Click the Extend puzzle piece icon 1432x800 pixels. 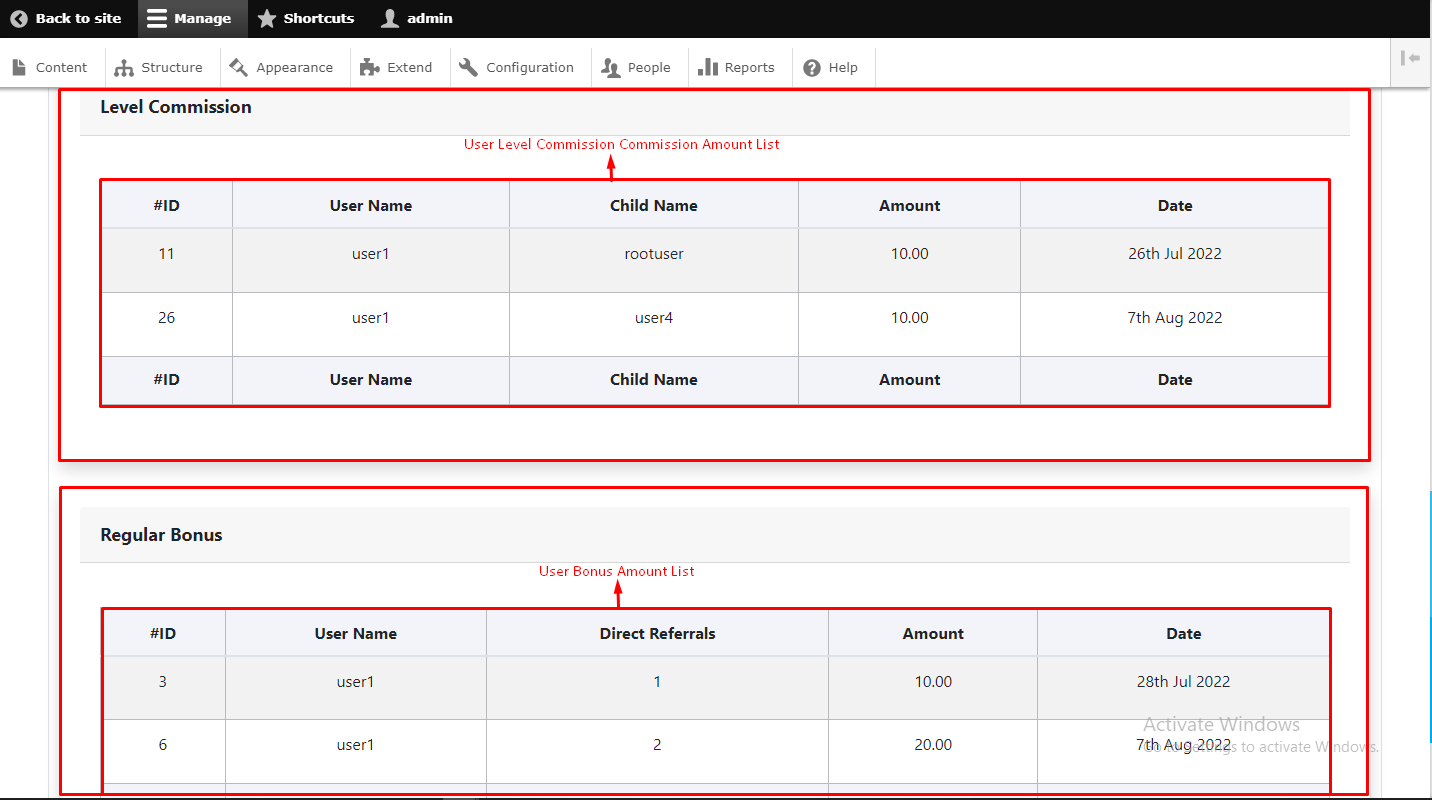[x=369, y=68]
